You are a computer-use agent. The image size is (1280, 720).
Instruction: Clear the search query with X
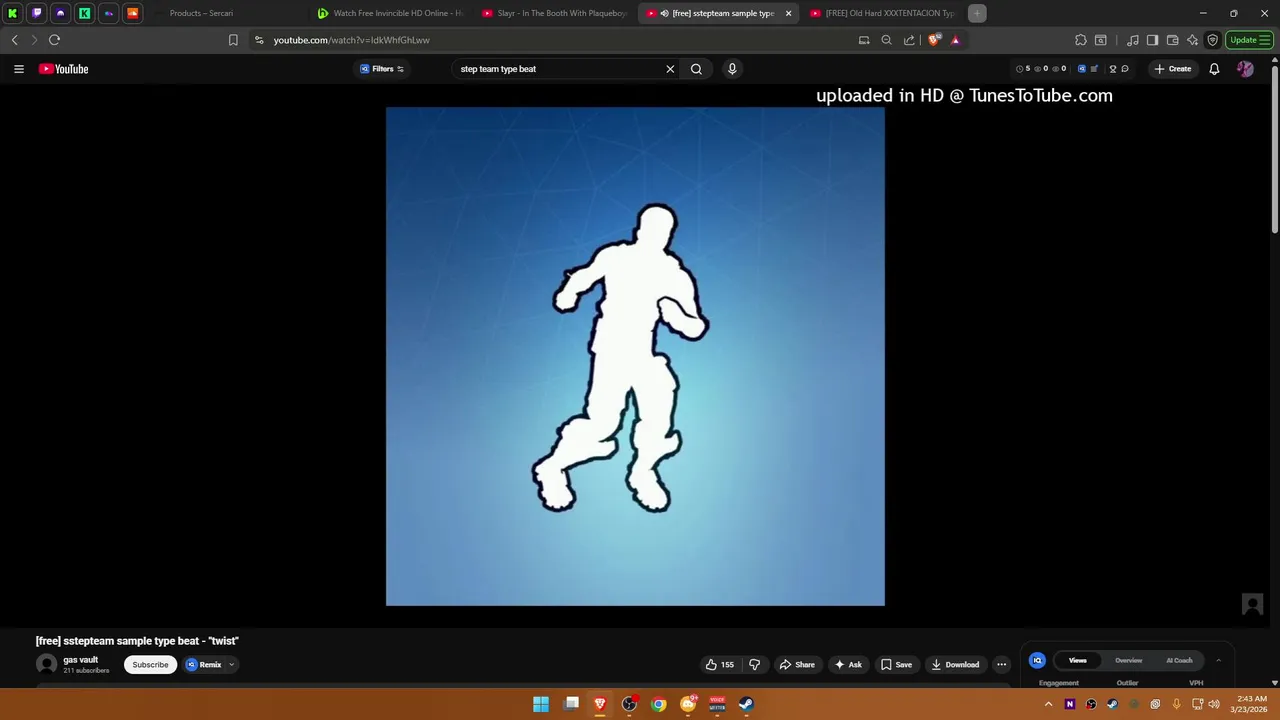(670, 69)
